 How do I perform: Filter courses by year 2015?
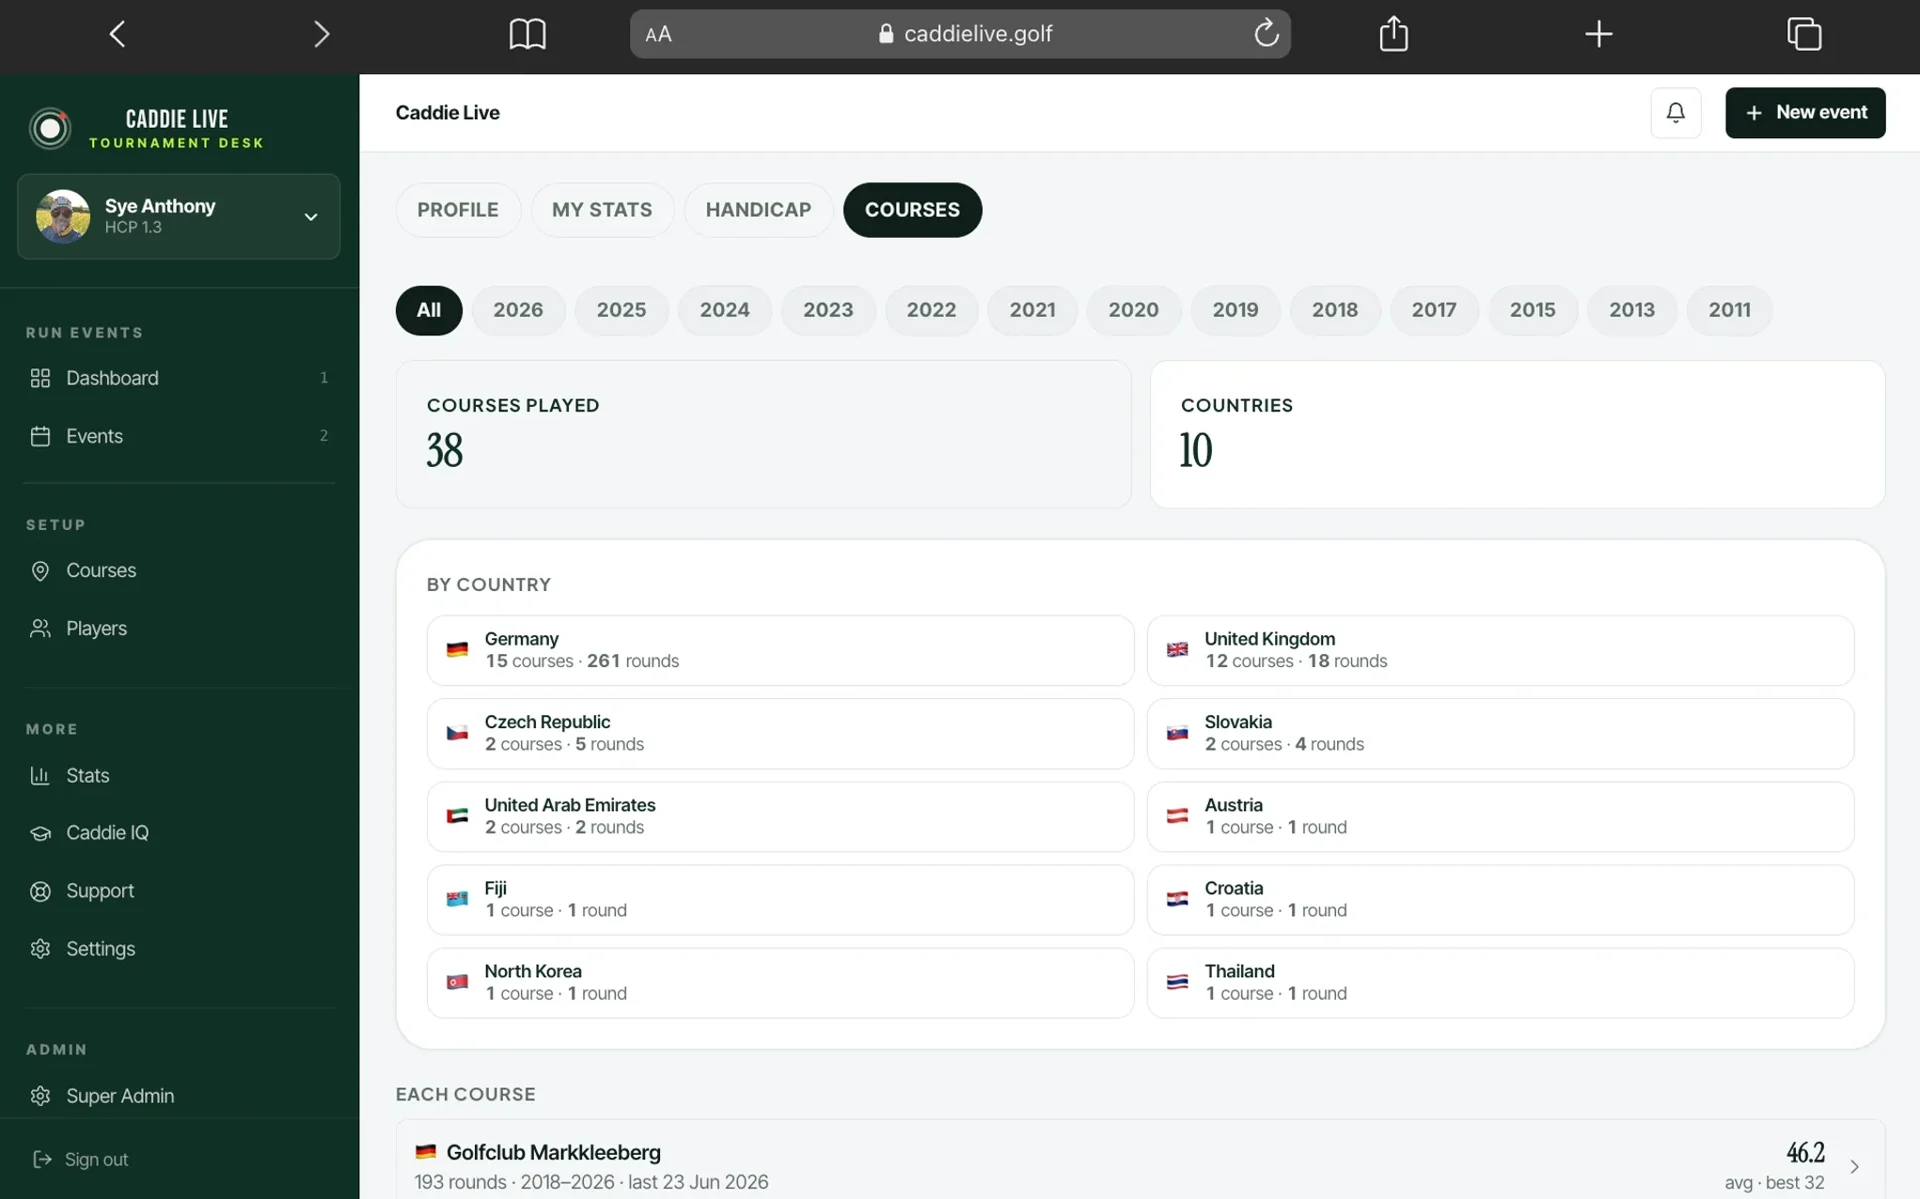coord(1532,310)
